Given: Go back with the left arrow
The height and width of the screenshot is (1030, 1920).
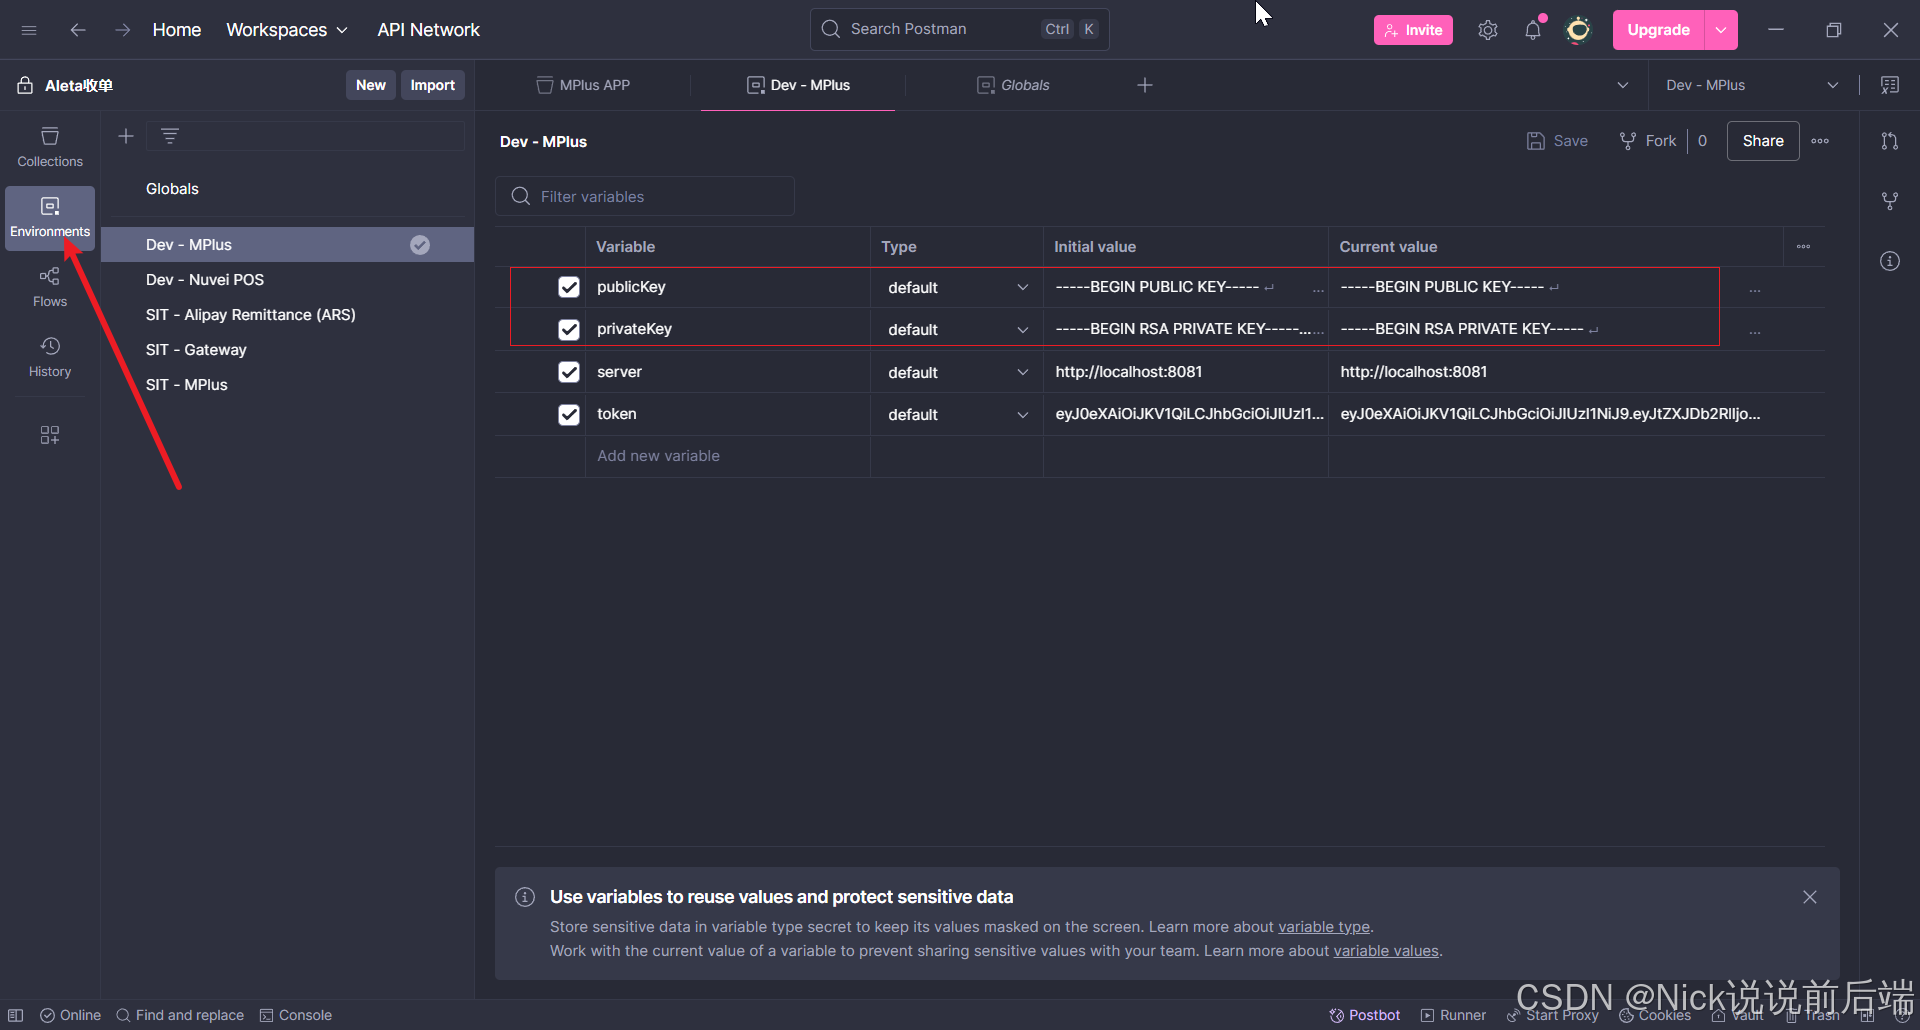Looking at the screenshot, I should [78, 30].
